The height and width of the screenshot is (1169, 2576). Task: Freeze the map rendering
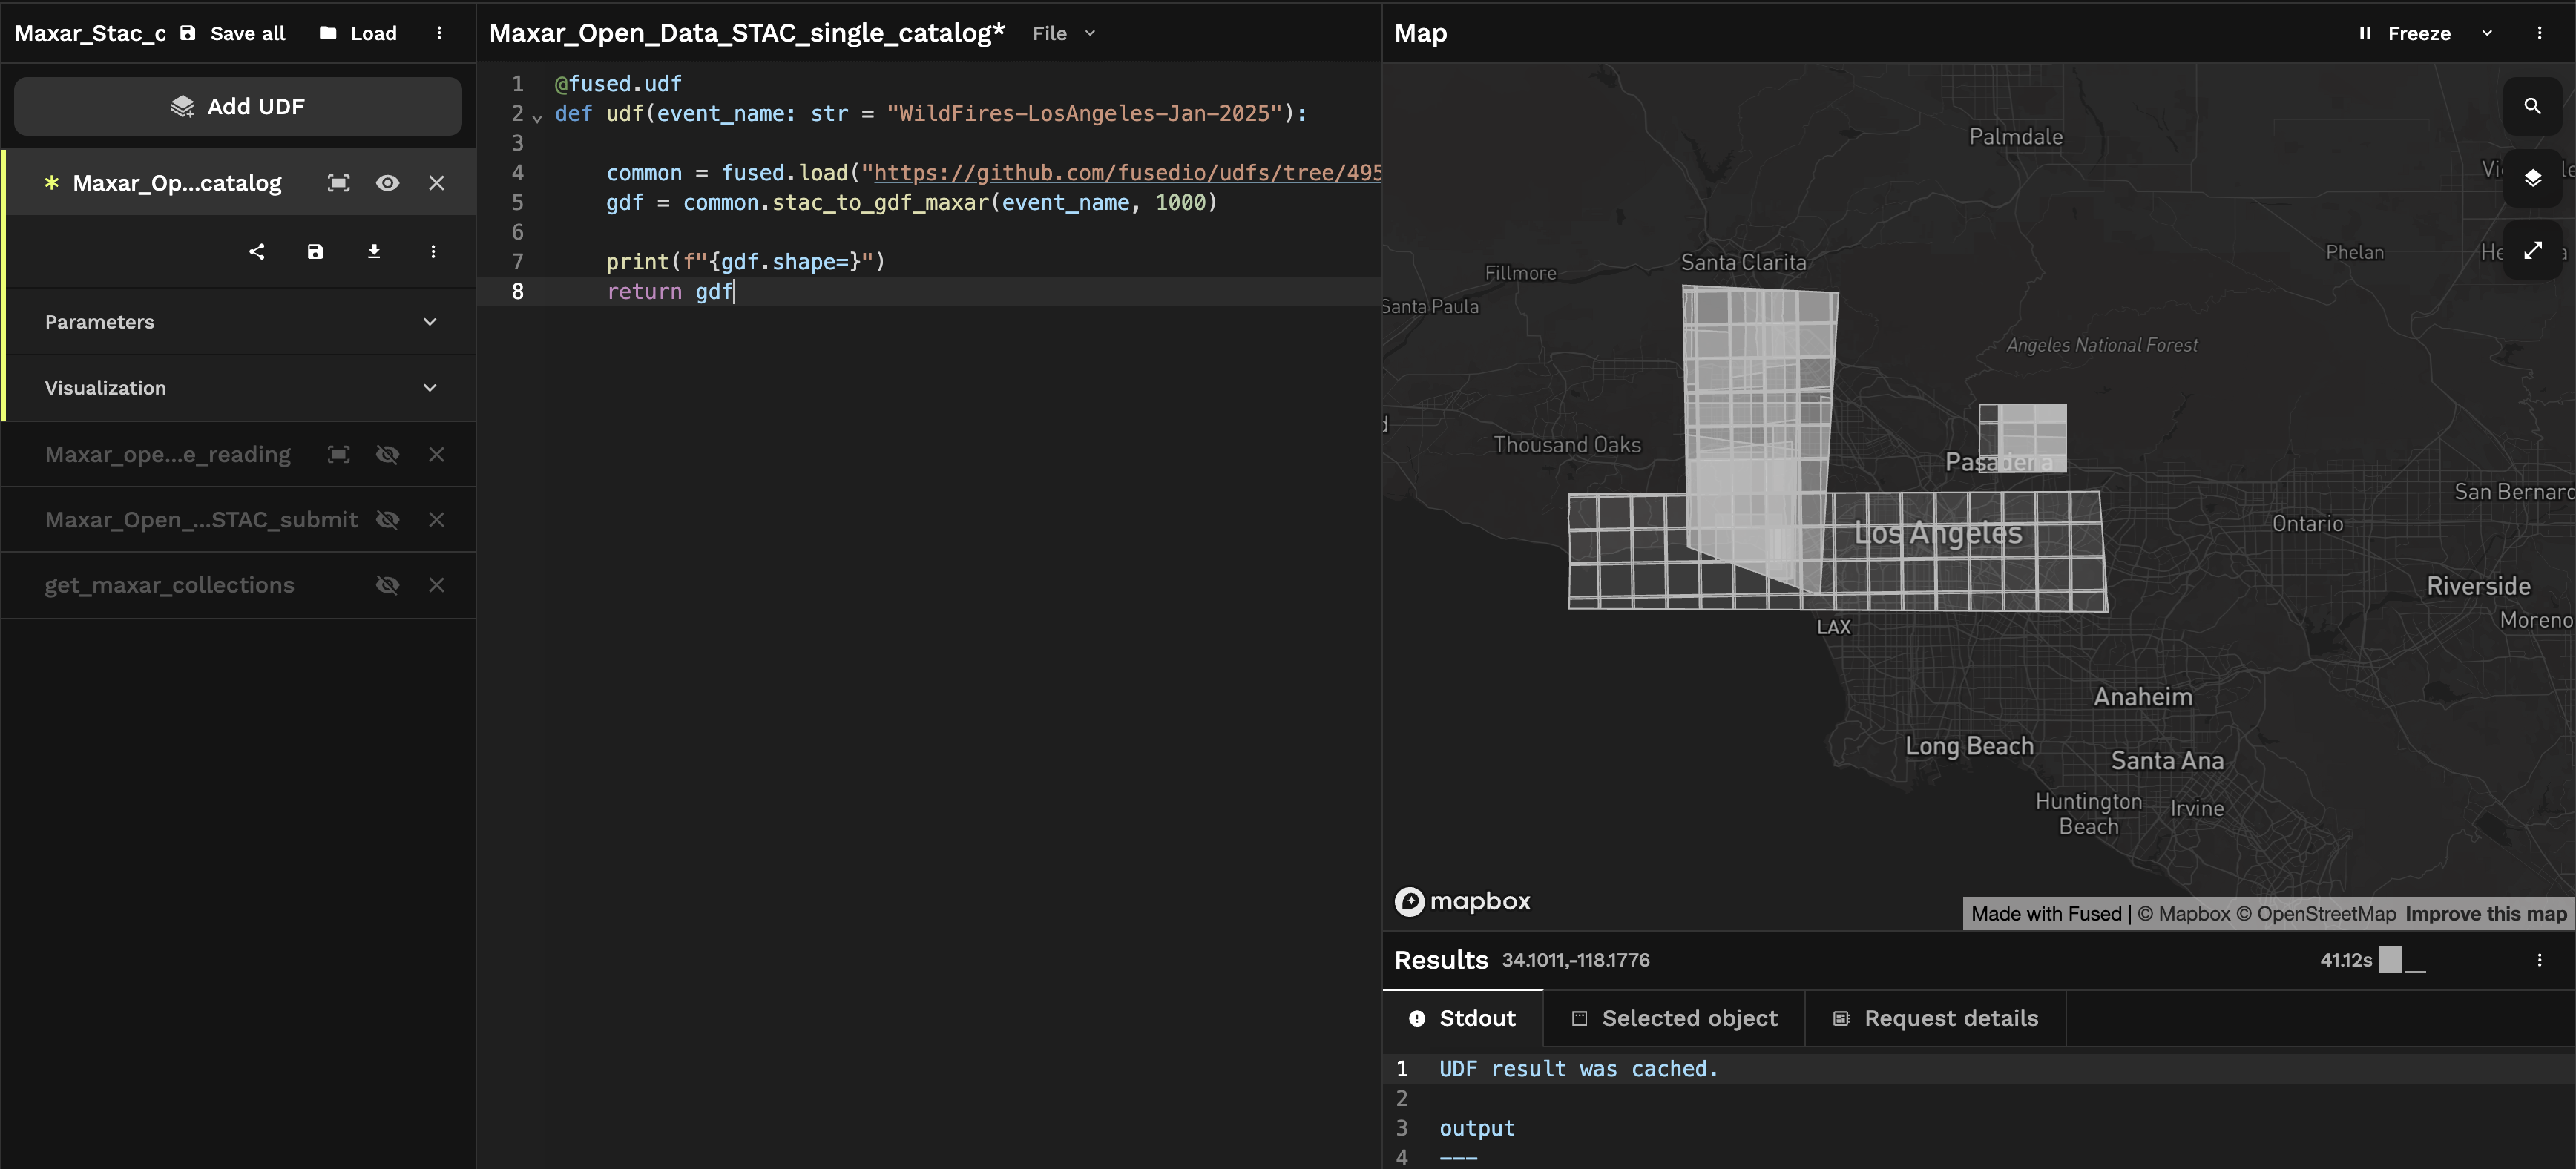click(2404, 33)
